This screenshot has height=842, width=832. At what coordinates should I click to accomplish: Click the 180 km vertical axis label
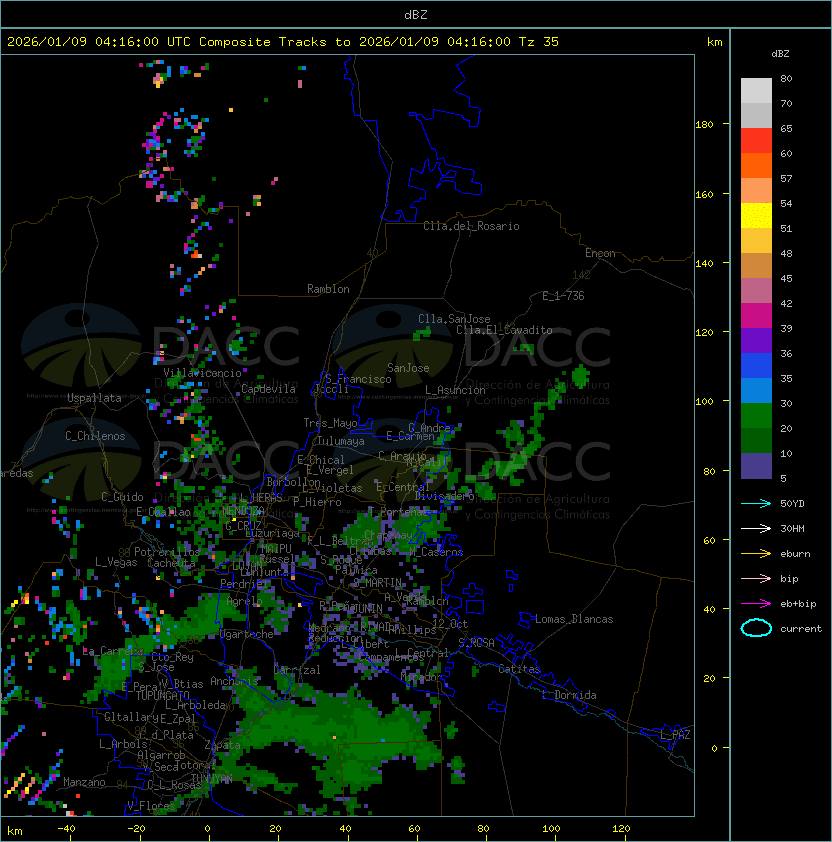click(704, 125)
